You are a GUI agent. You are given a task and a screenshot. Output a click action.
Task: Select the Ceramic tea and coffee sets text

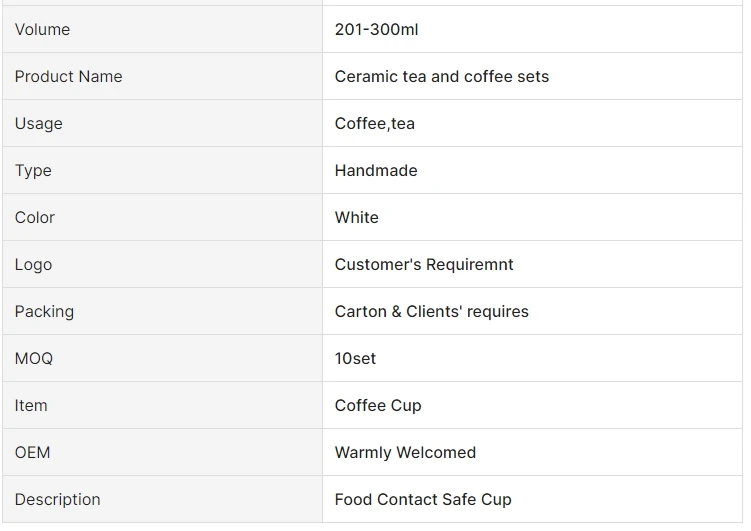point(441,77)
